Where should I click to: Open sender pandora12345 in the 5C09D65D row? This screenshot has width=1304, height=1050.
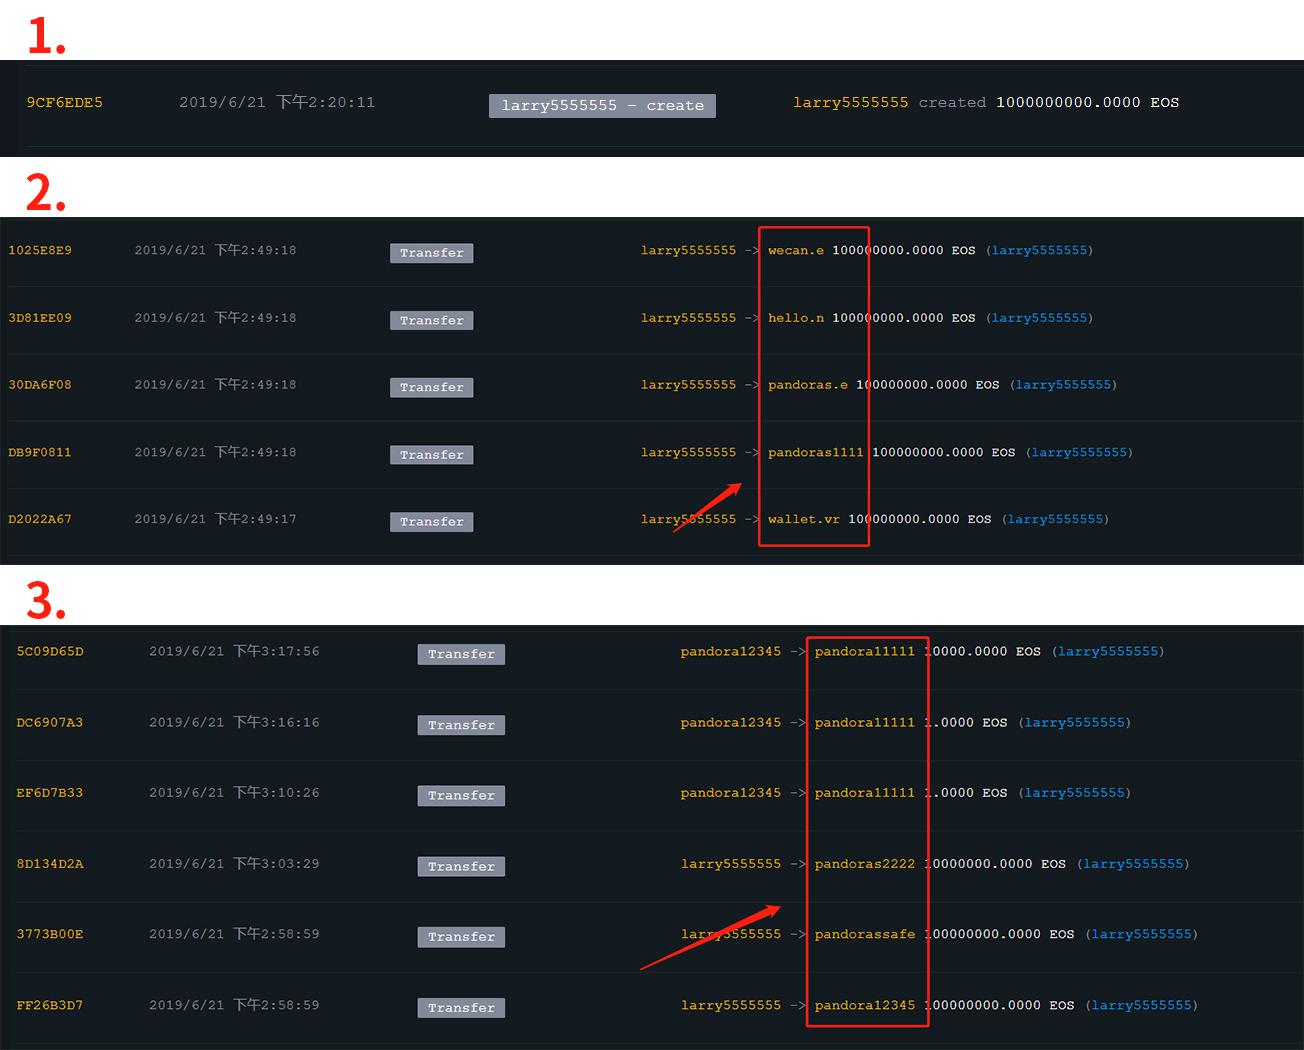[x=731, y=651]
